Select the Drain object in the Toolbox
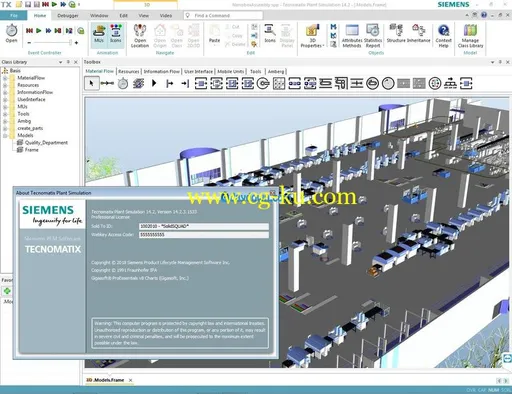 point(185,83)
